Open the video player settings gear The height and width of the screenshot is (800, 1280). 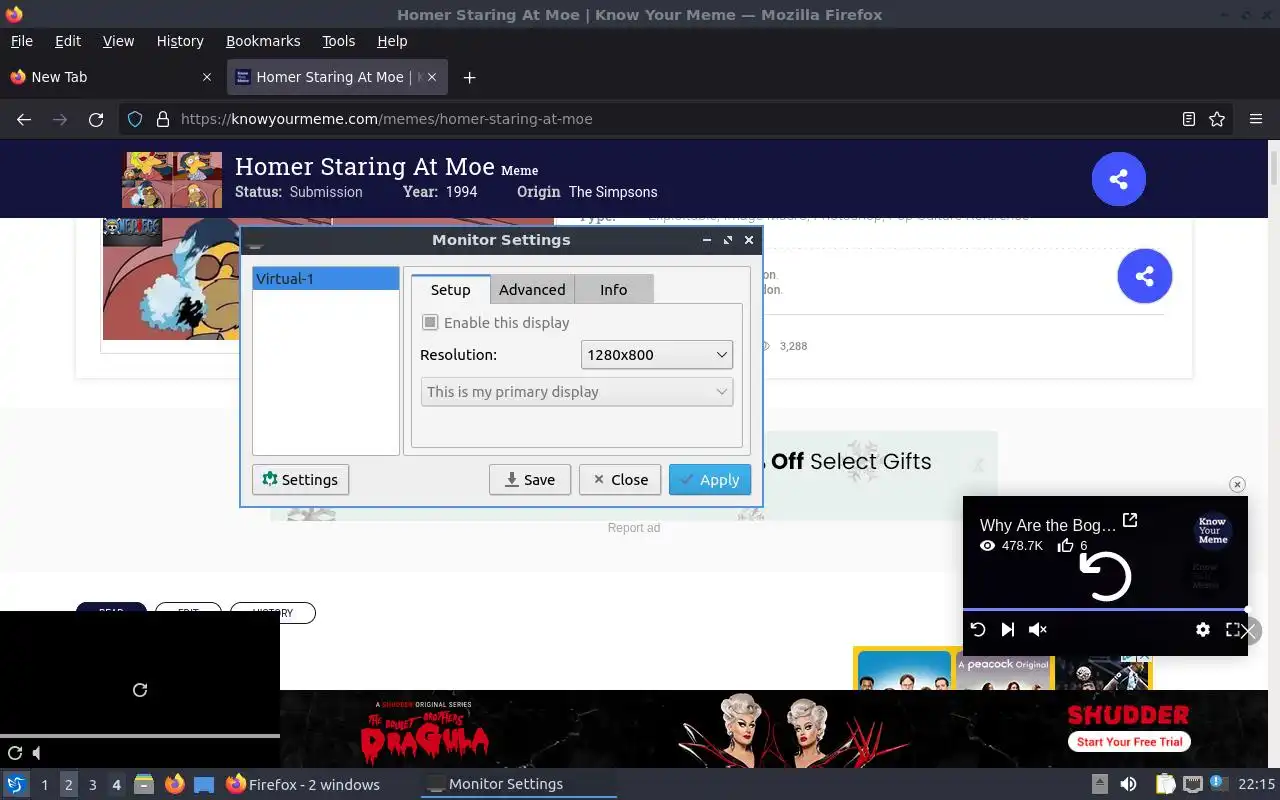[1203, 629]
